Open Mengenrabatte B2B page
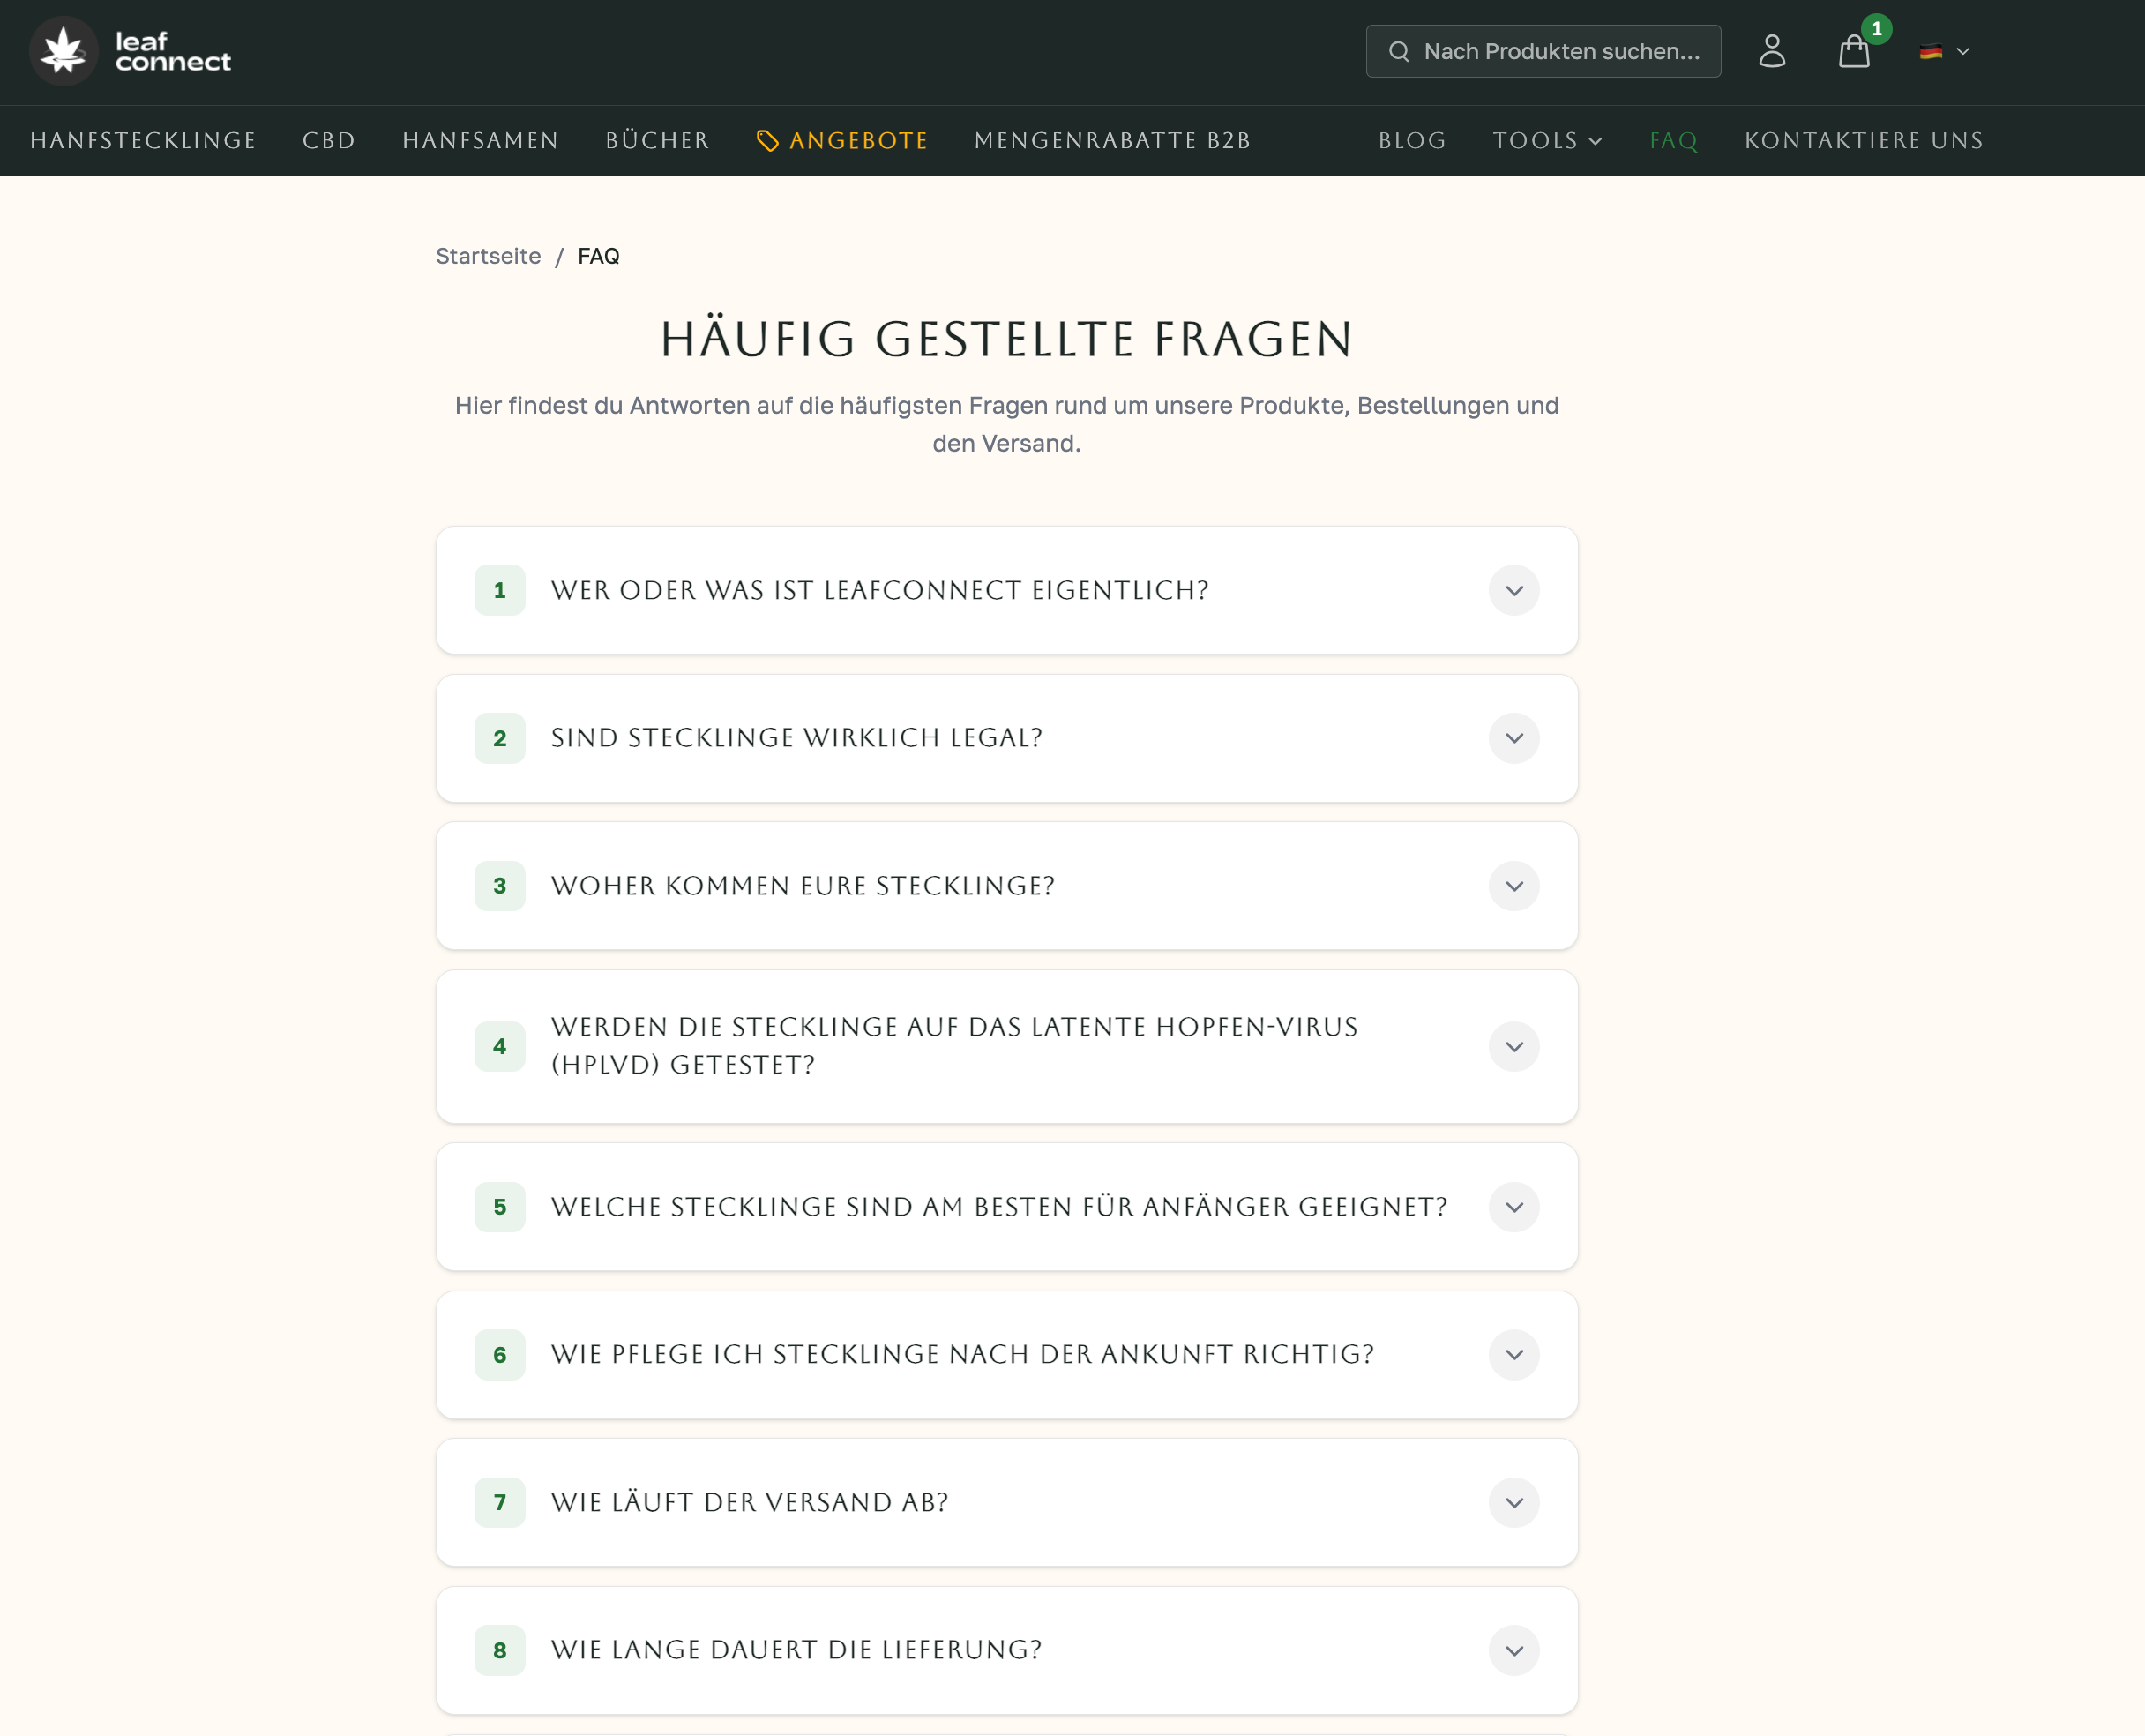 click(x=1112, y=141)
